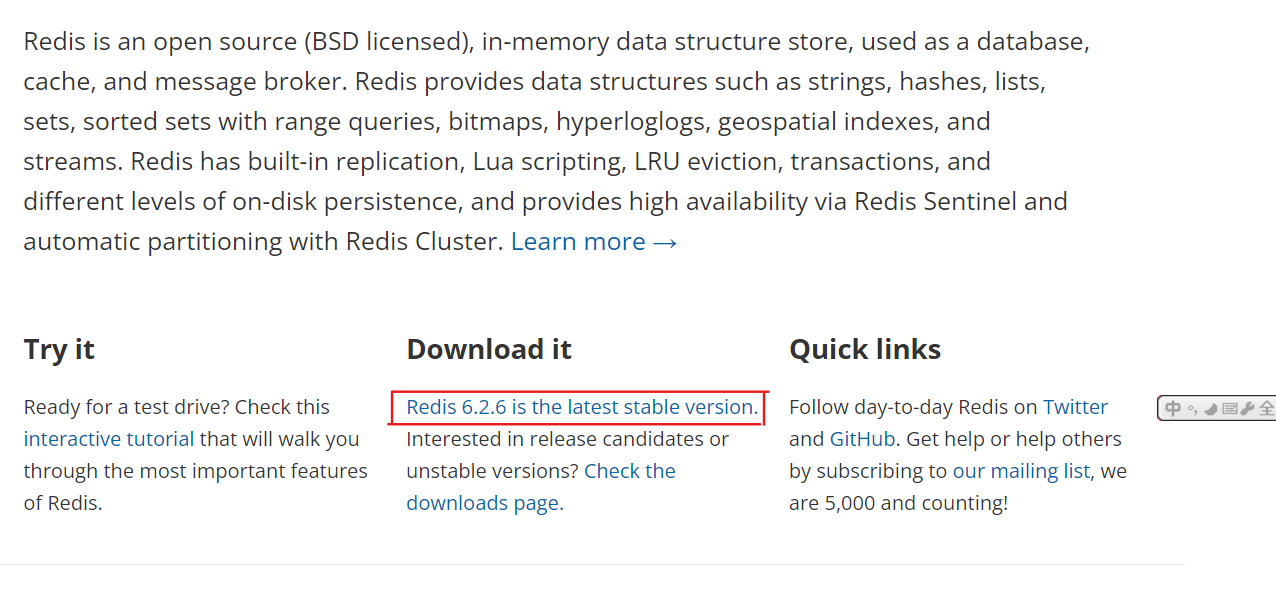
Task: Open the Learn more link
Action: click(594, 242)
